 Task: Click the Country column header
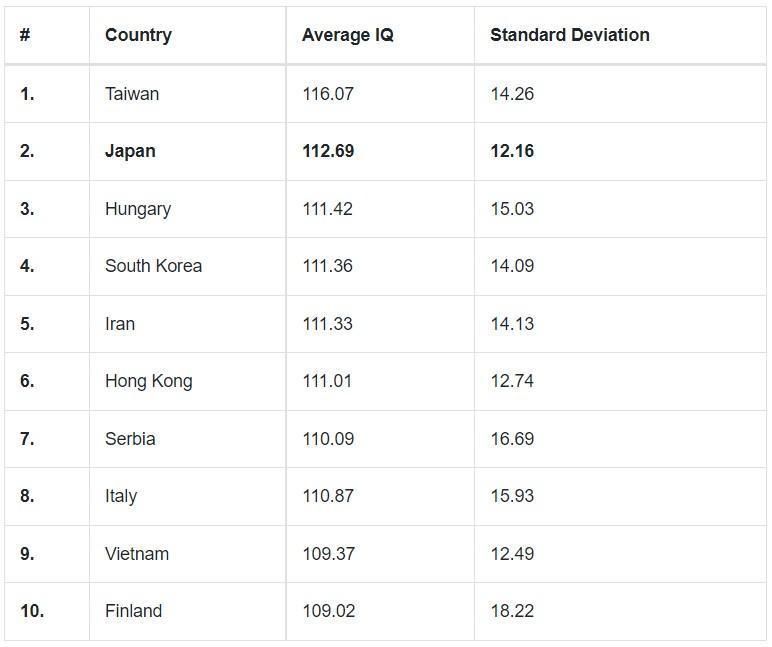coord(138,35)
